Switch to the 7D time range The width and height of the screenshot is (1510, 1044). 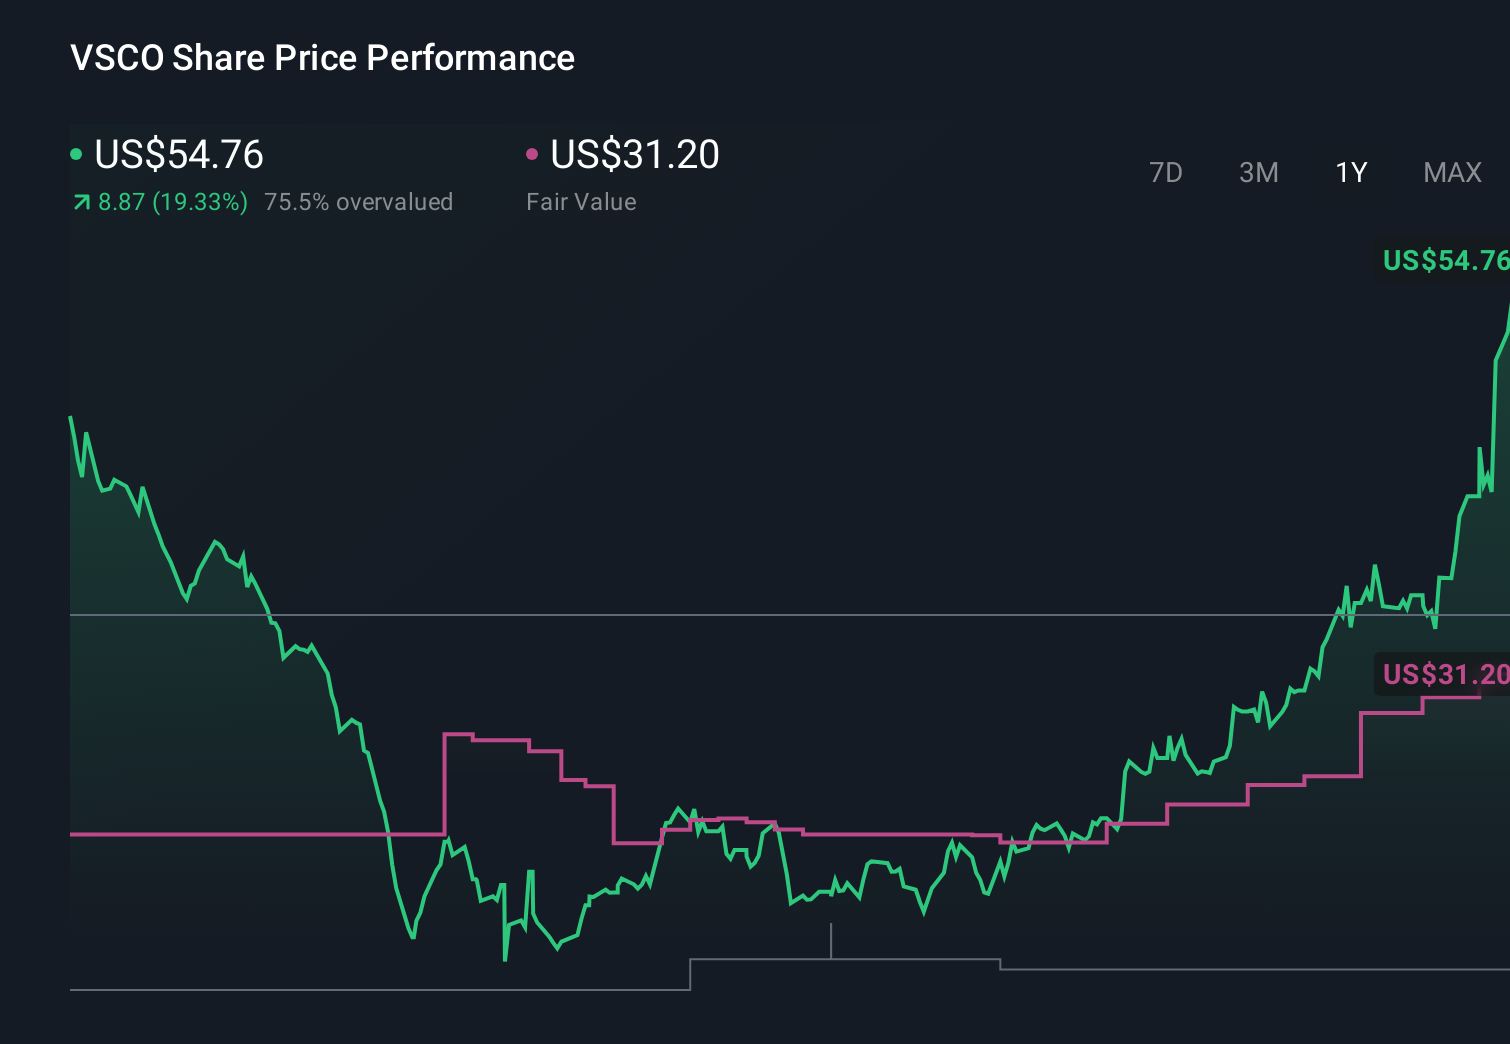tap(1167, 172)
